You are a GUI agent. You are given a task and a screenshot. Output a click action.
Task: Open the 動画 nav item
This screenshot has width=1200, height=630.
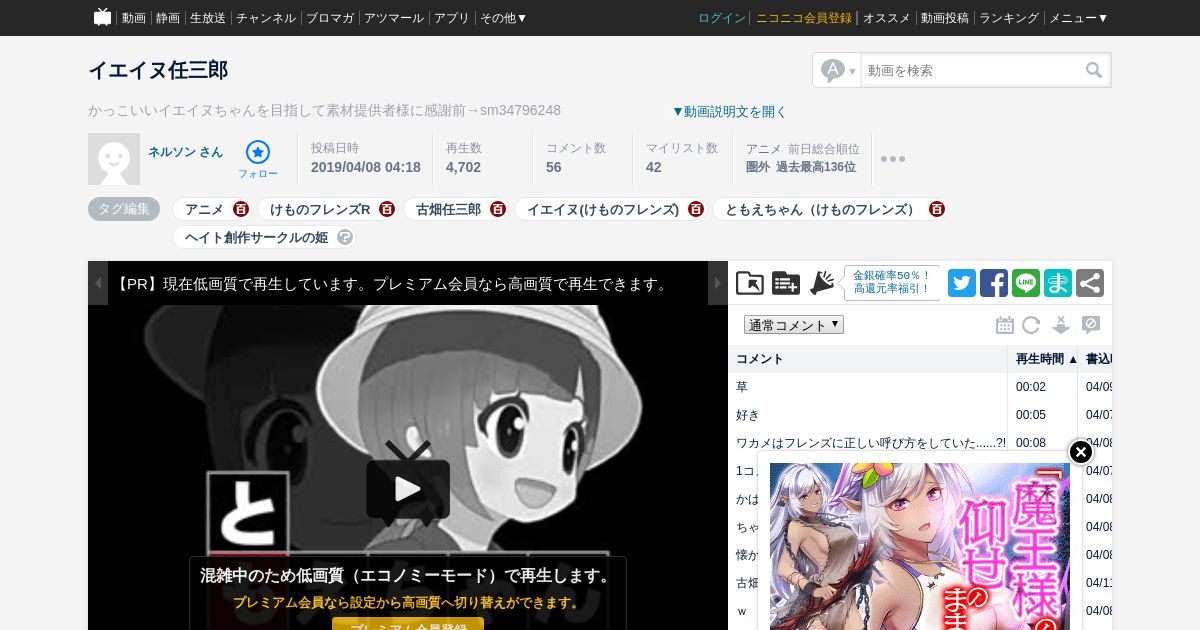click(133, 18)
